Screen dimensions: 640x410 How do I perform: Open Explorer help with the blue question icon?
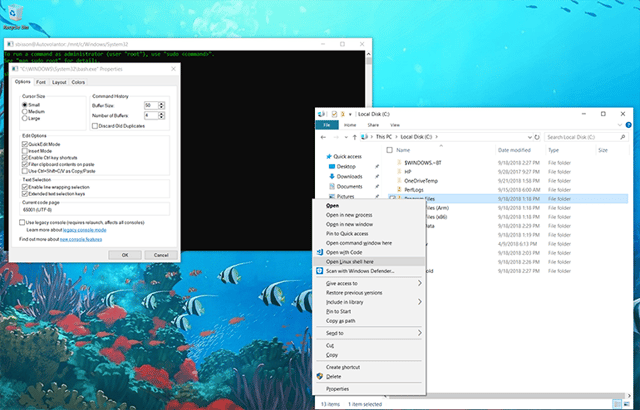pyautogui.click(x=629, y=125)
